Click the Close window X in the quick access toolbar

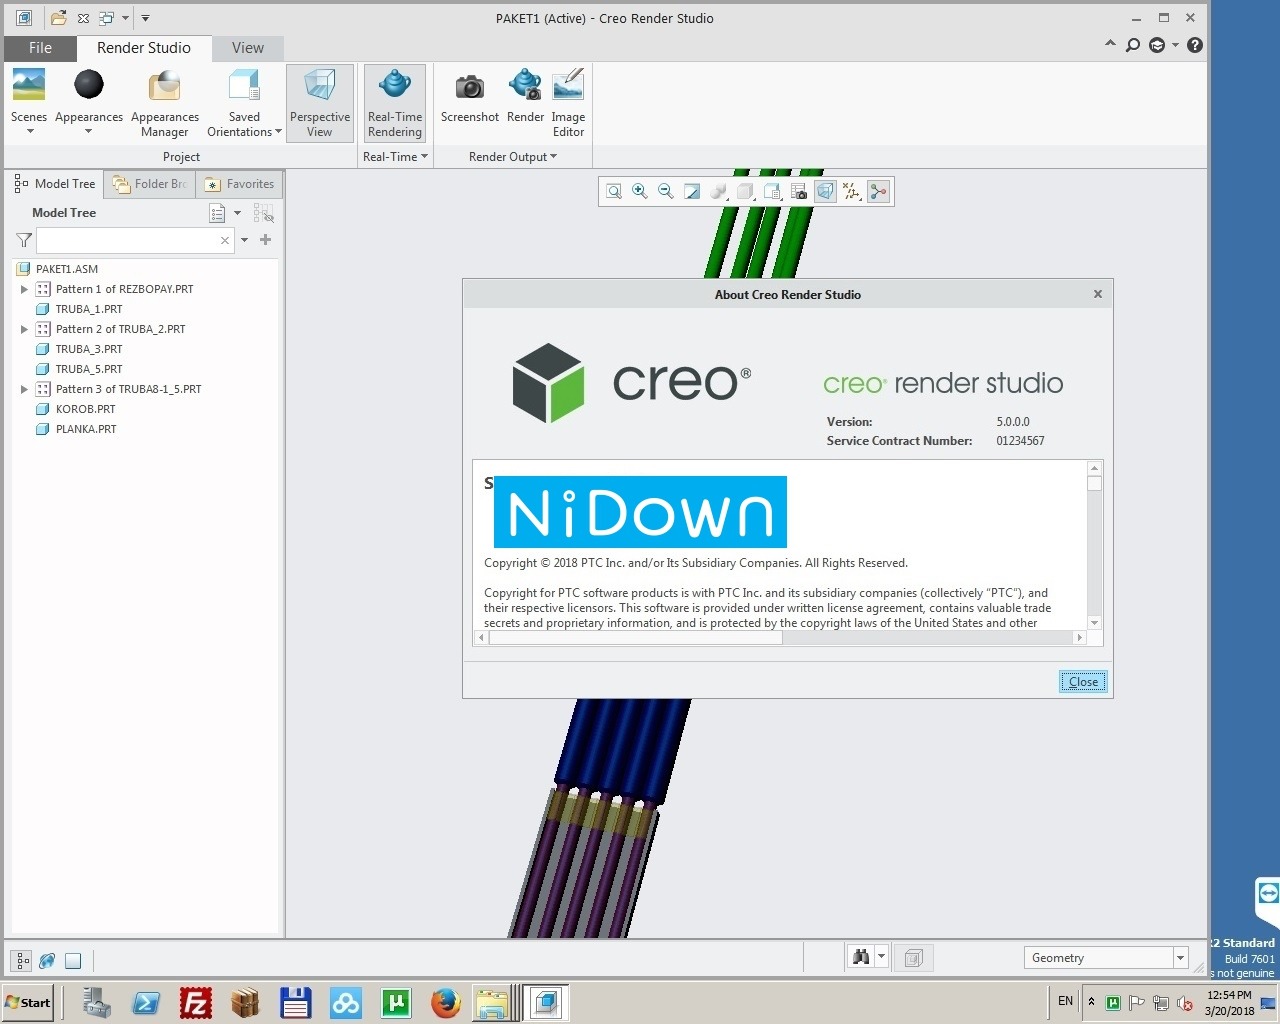coord(84,18)
